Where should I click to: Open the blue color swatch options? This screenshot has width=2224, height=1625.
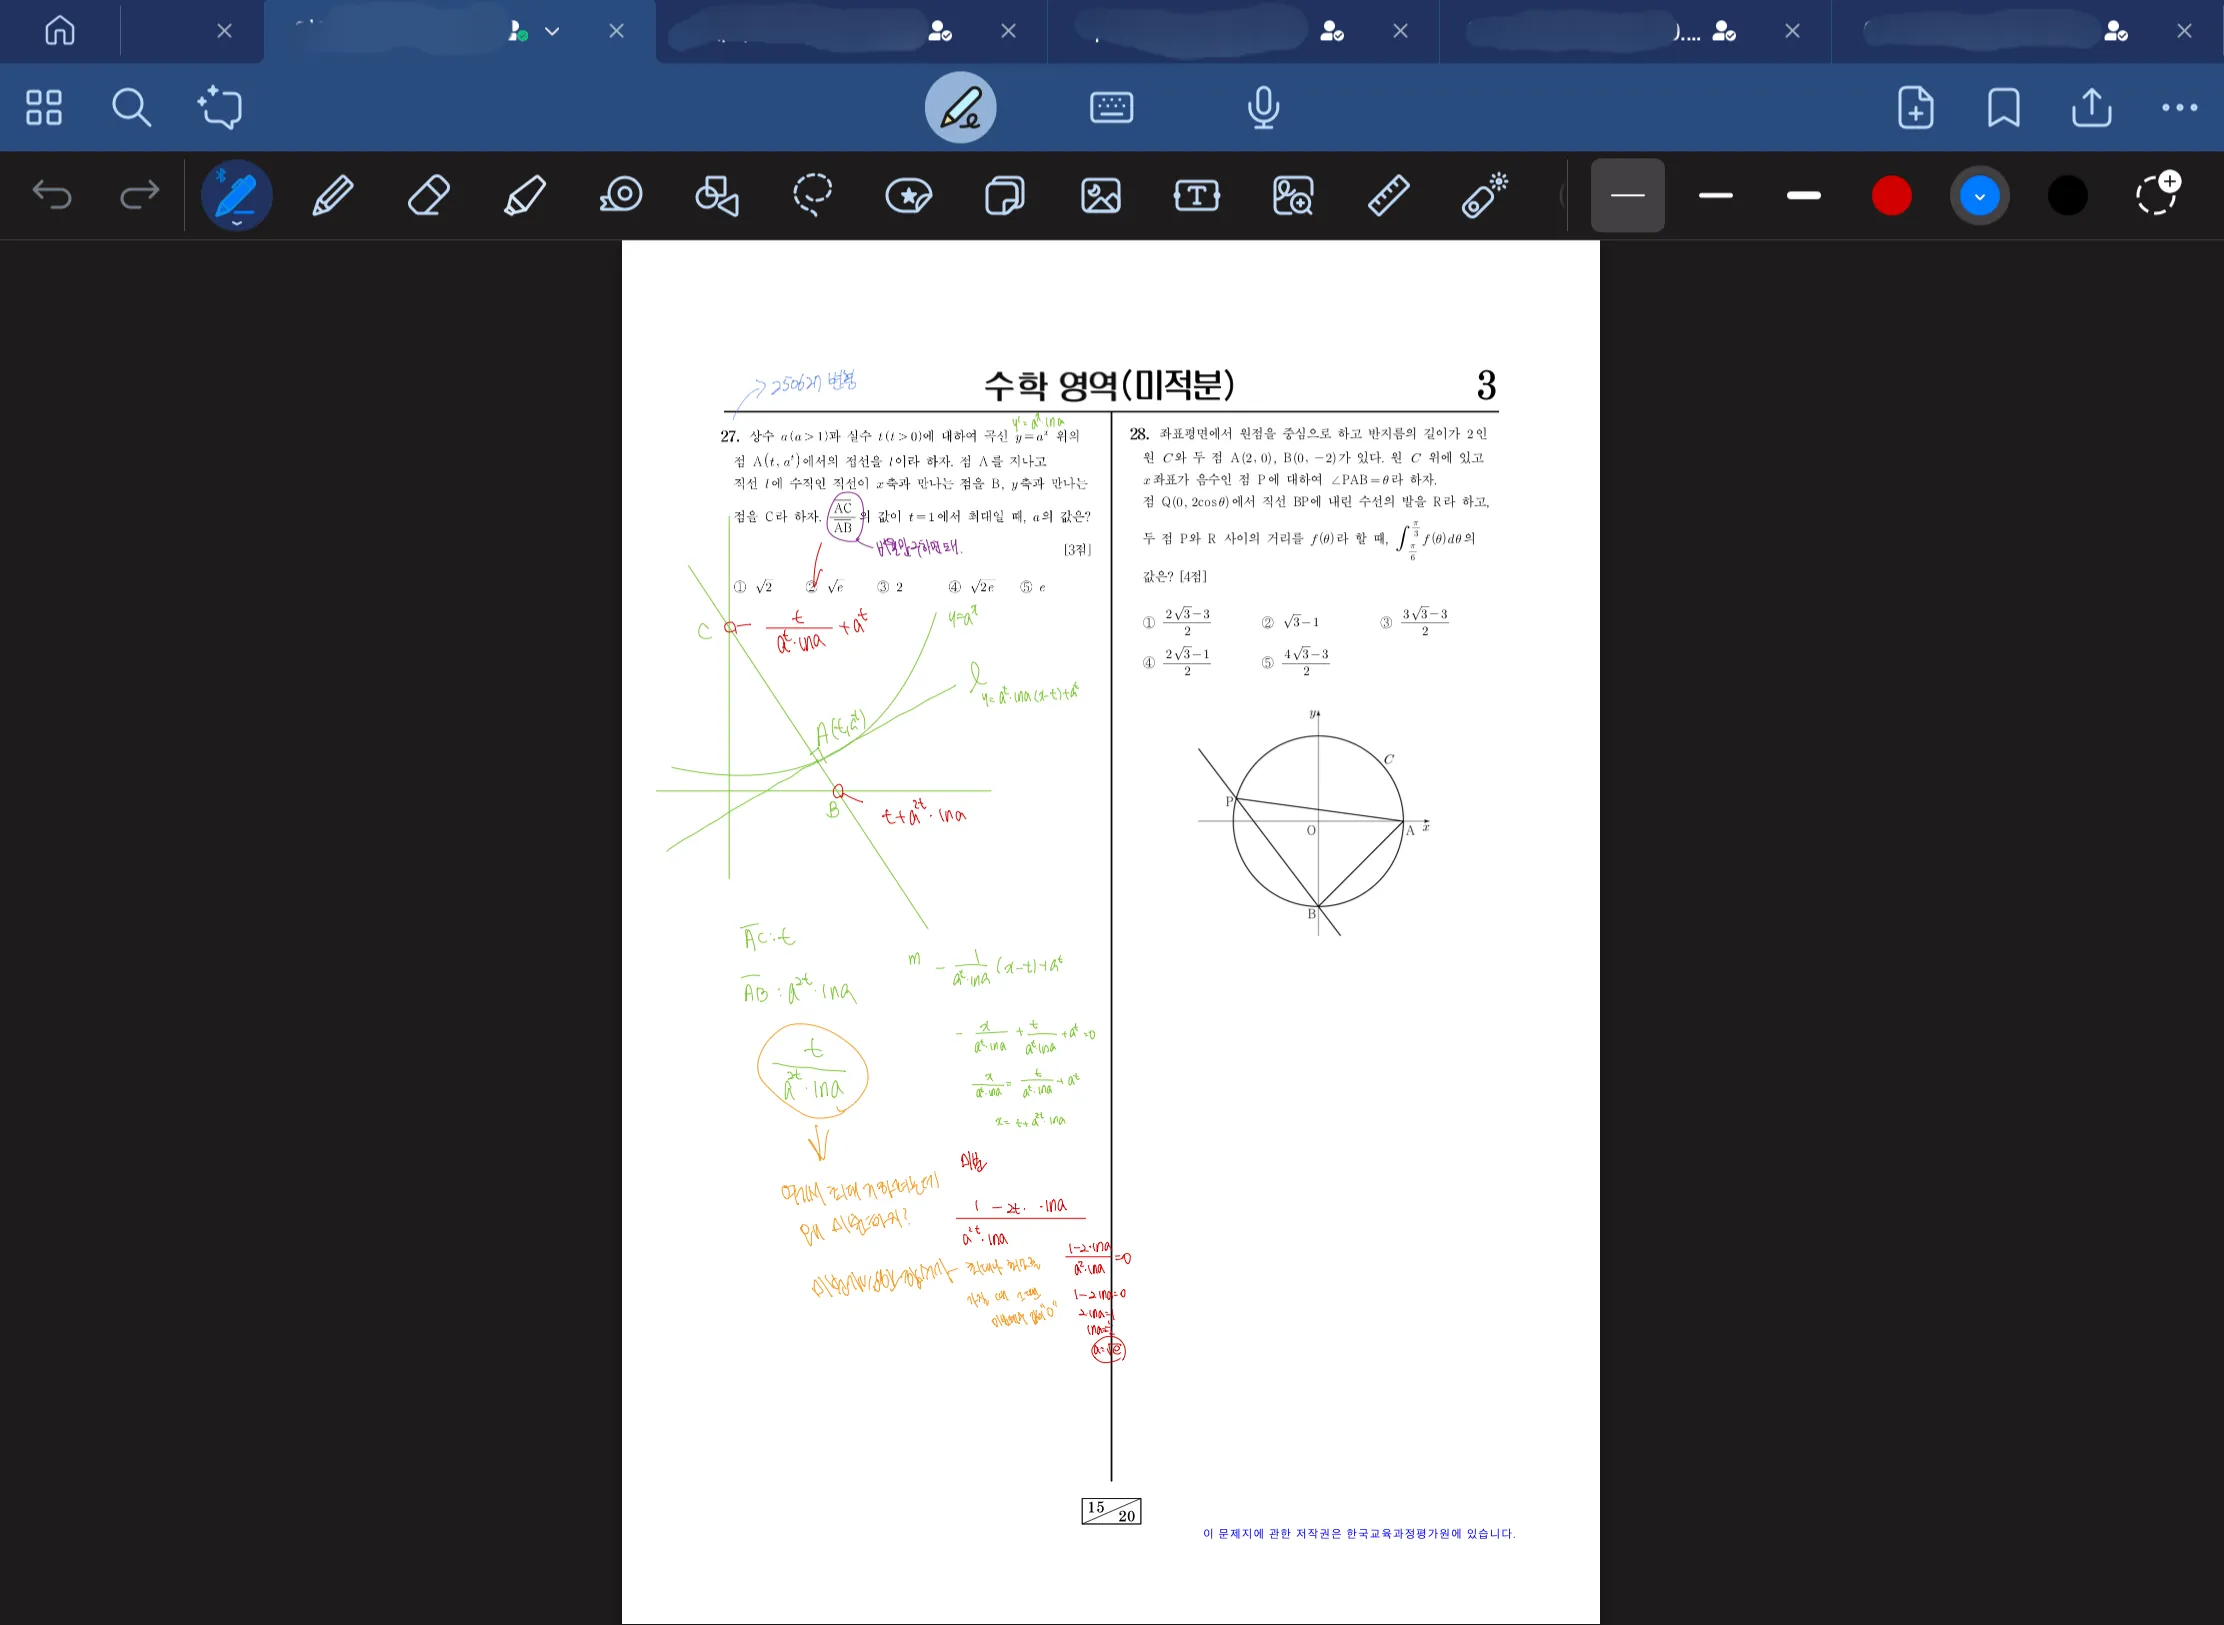click(x=1980, y=195)
